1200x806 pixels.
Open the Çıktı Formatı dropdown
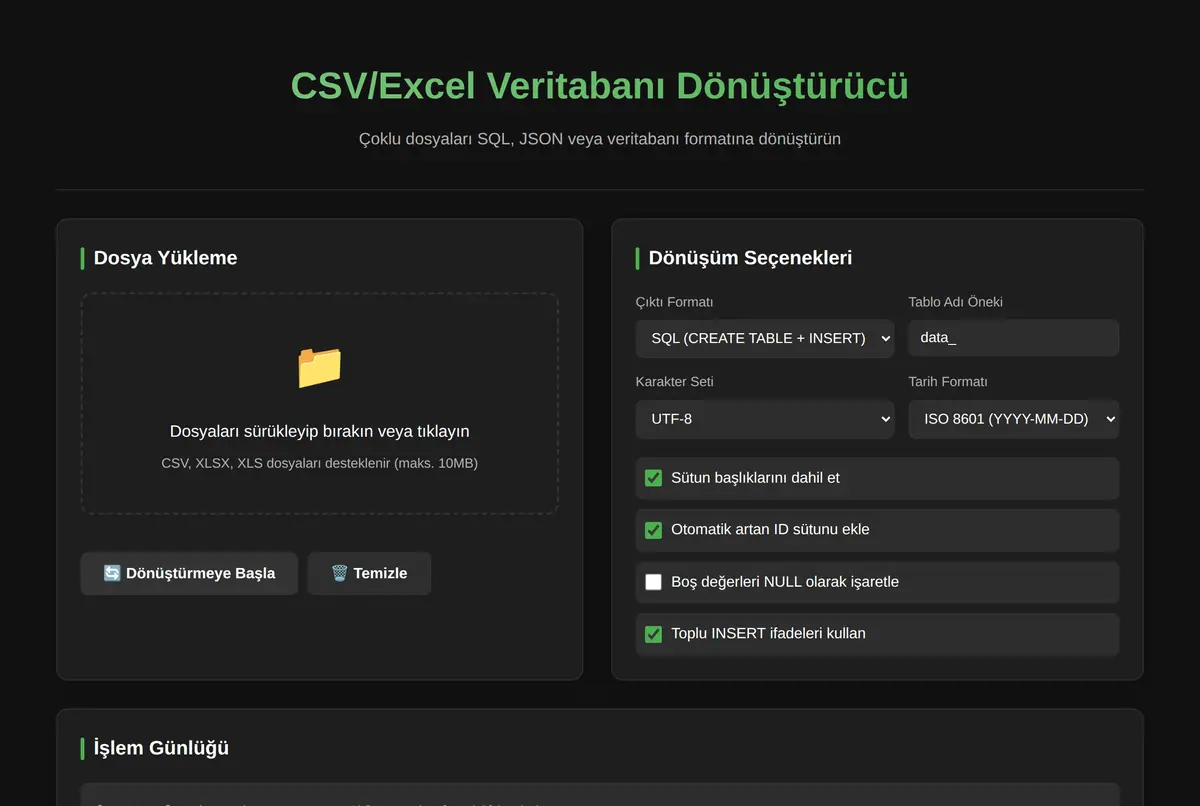pos(765,338)
